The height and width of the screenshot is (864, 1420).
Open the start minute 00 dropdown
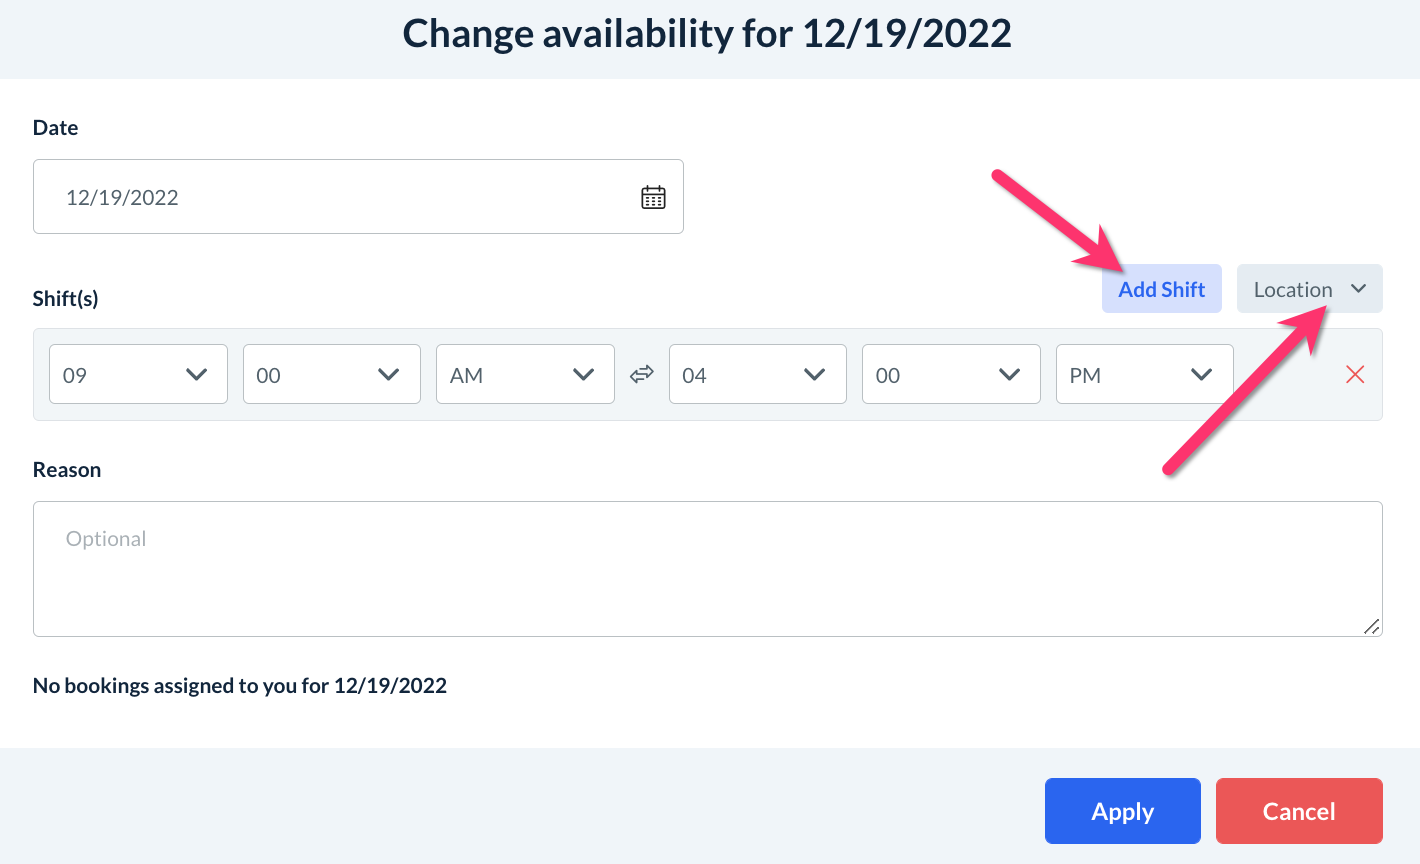[331, 375]
